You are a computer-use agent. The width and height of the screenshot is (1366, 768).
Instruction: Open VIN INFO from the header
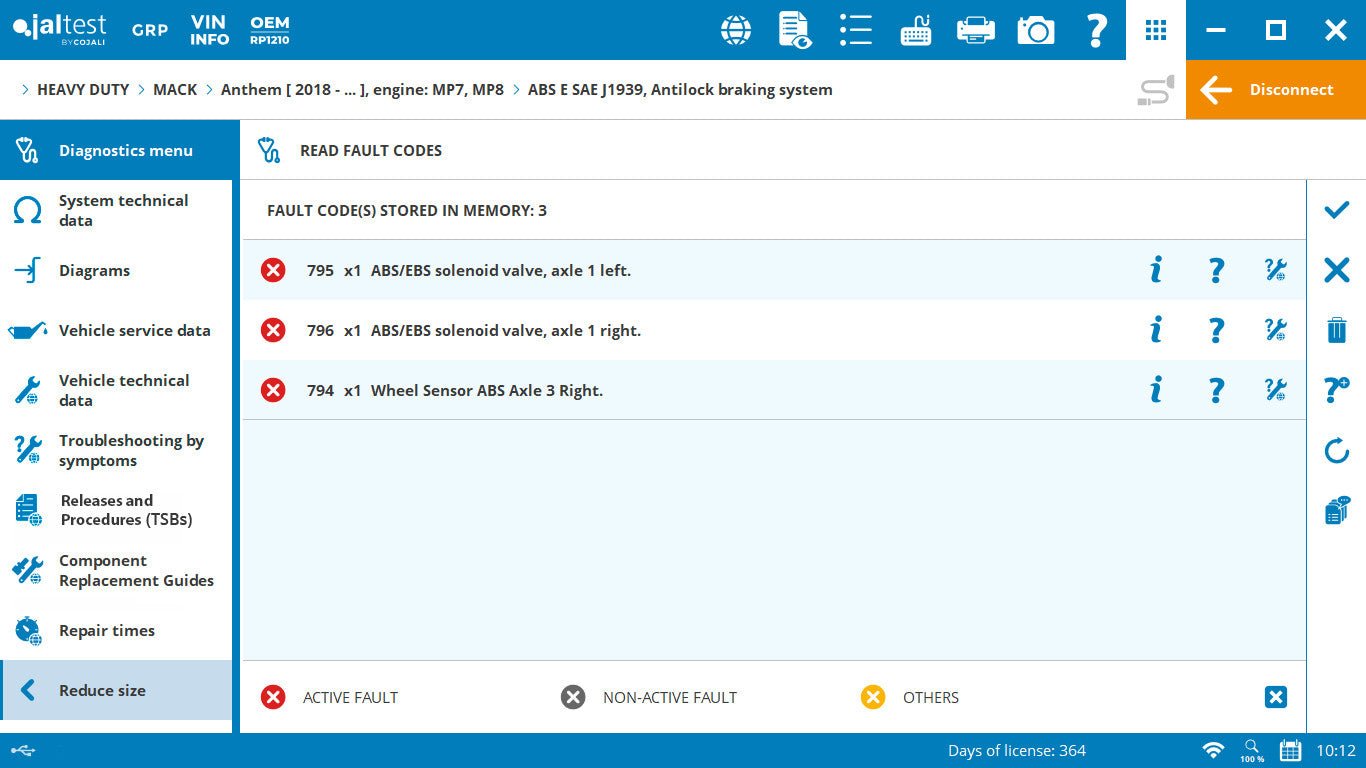[210, 30]
